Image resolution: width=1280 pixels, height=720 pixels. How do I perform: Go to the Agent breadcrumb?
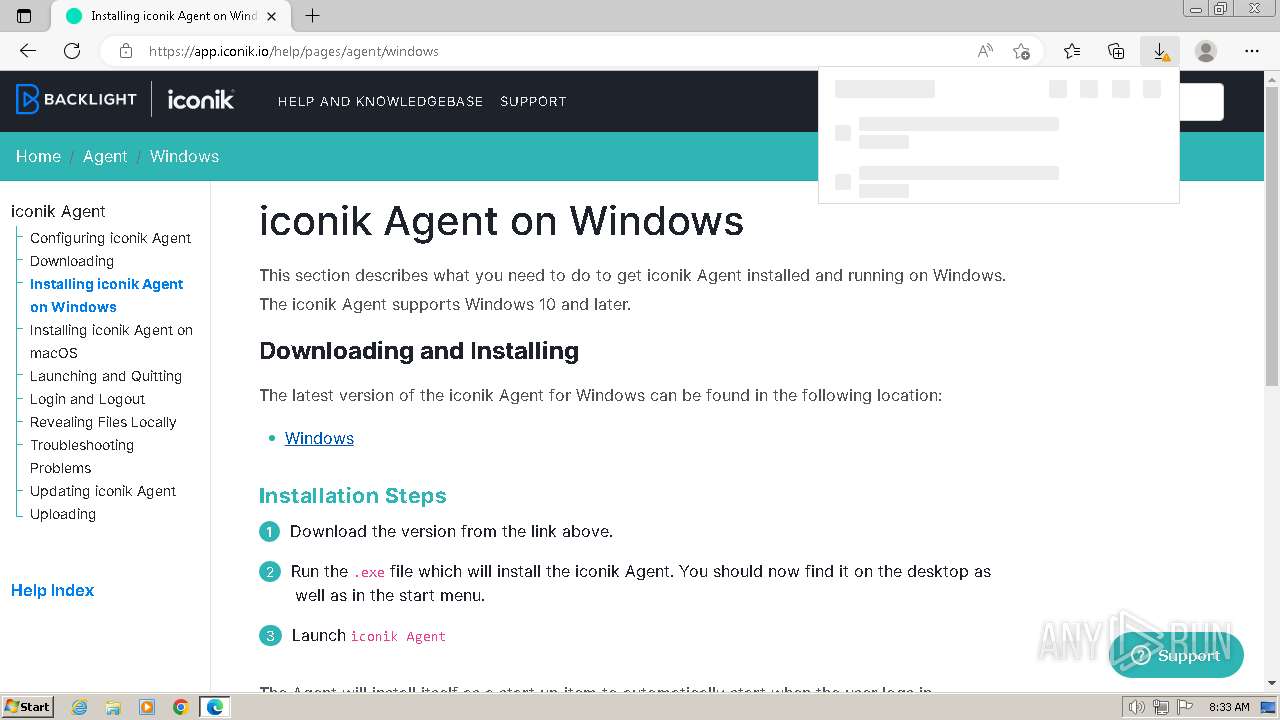(105, 156)
